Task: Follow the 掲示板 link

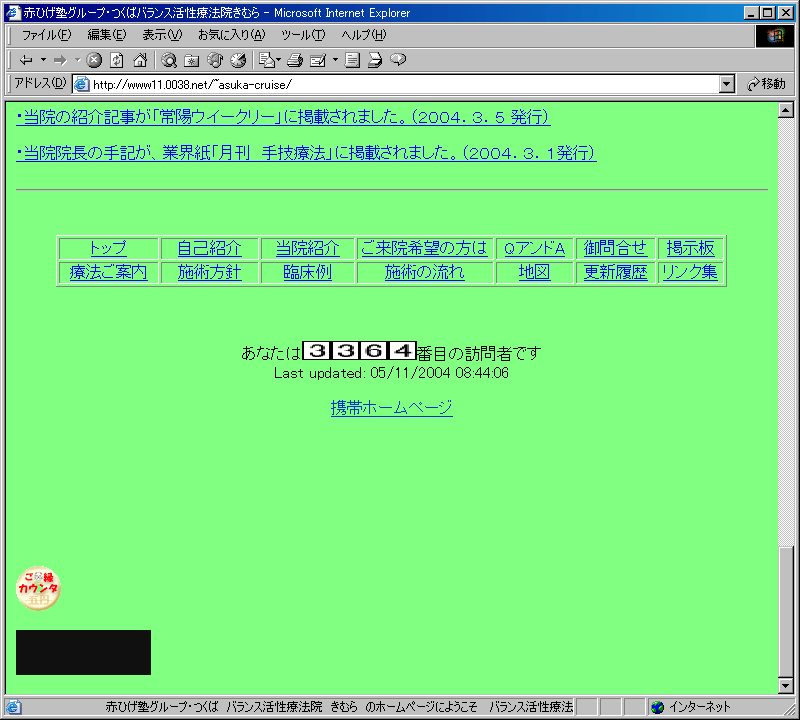Action: click(690, 249)
